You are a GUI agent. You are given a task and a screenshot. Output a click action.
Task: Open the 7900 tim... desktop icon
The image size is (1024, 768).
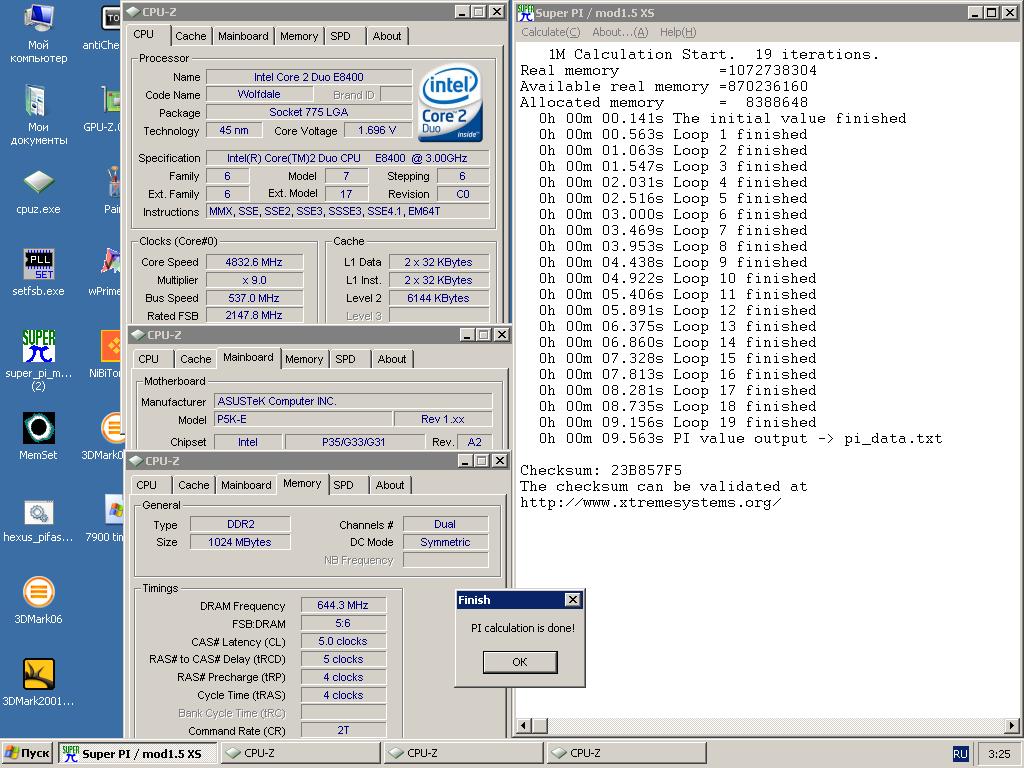point(106,519)
